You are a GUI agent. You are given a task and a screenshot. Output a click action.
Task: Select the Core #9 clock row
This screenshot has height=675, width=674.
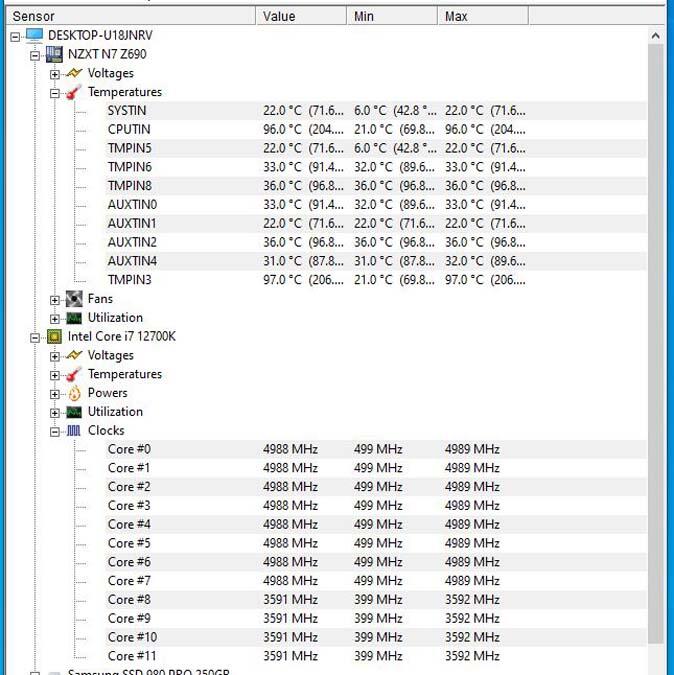tap(376, 619)
